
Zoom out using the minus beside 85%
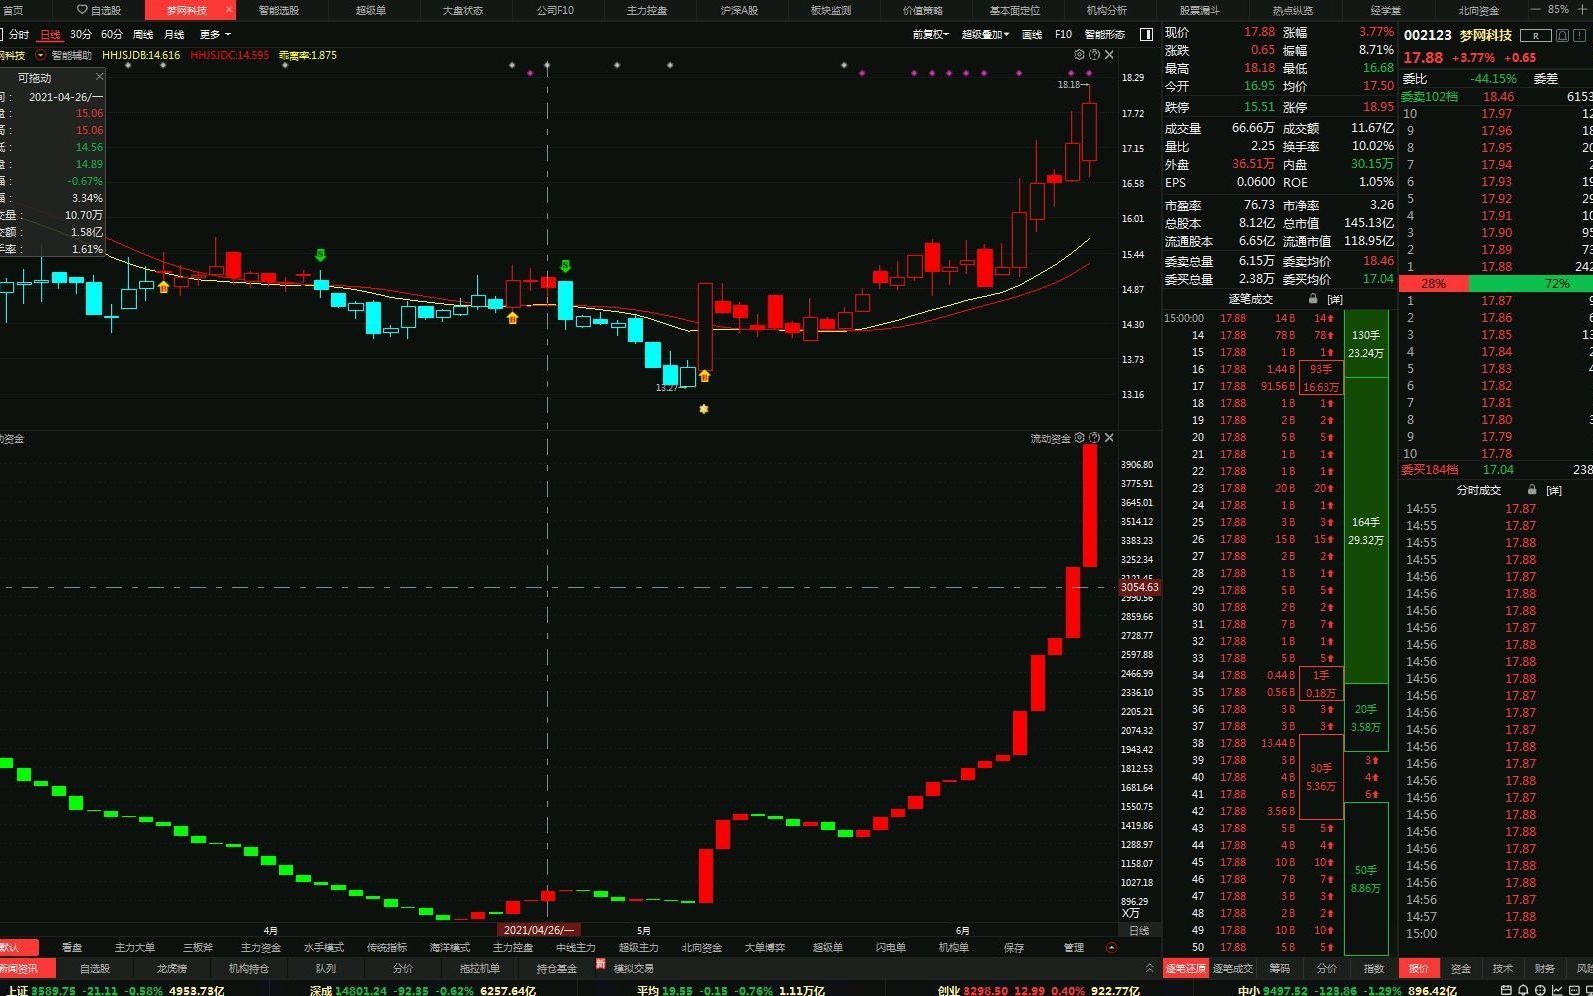click(x=1535, y=9)
